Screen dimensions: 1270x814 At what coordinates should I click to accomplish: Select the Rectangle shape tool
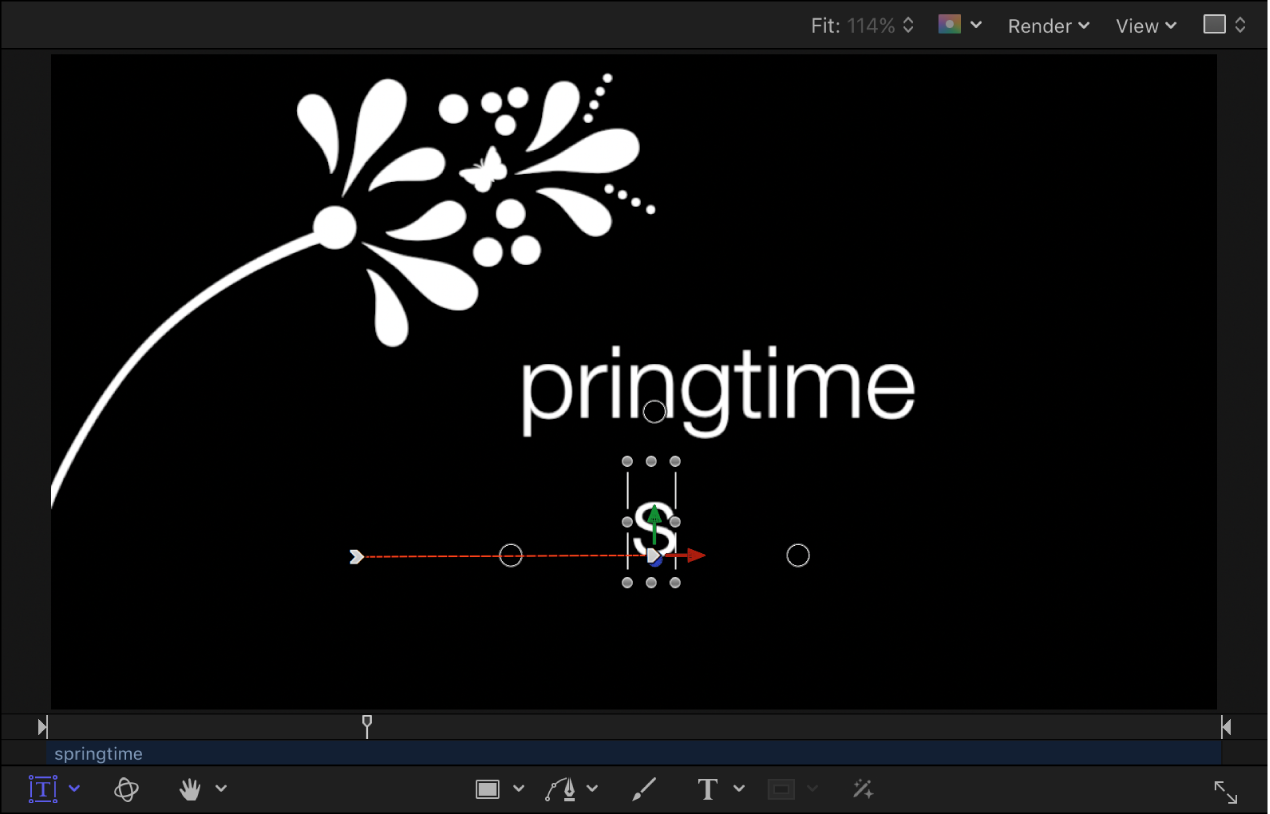pyautogui.click(x=489, y=788)
